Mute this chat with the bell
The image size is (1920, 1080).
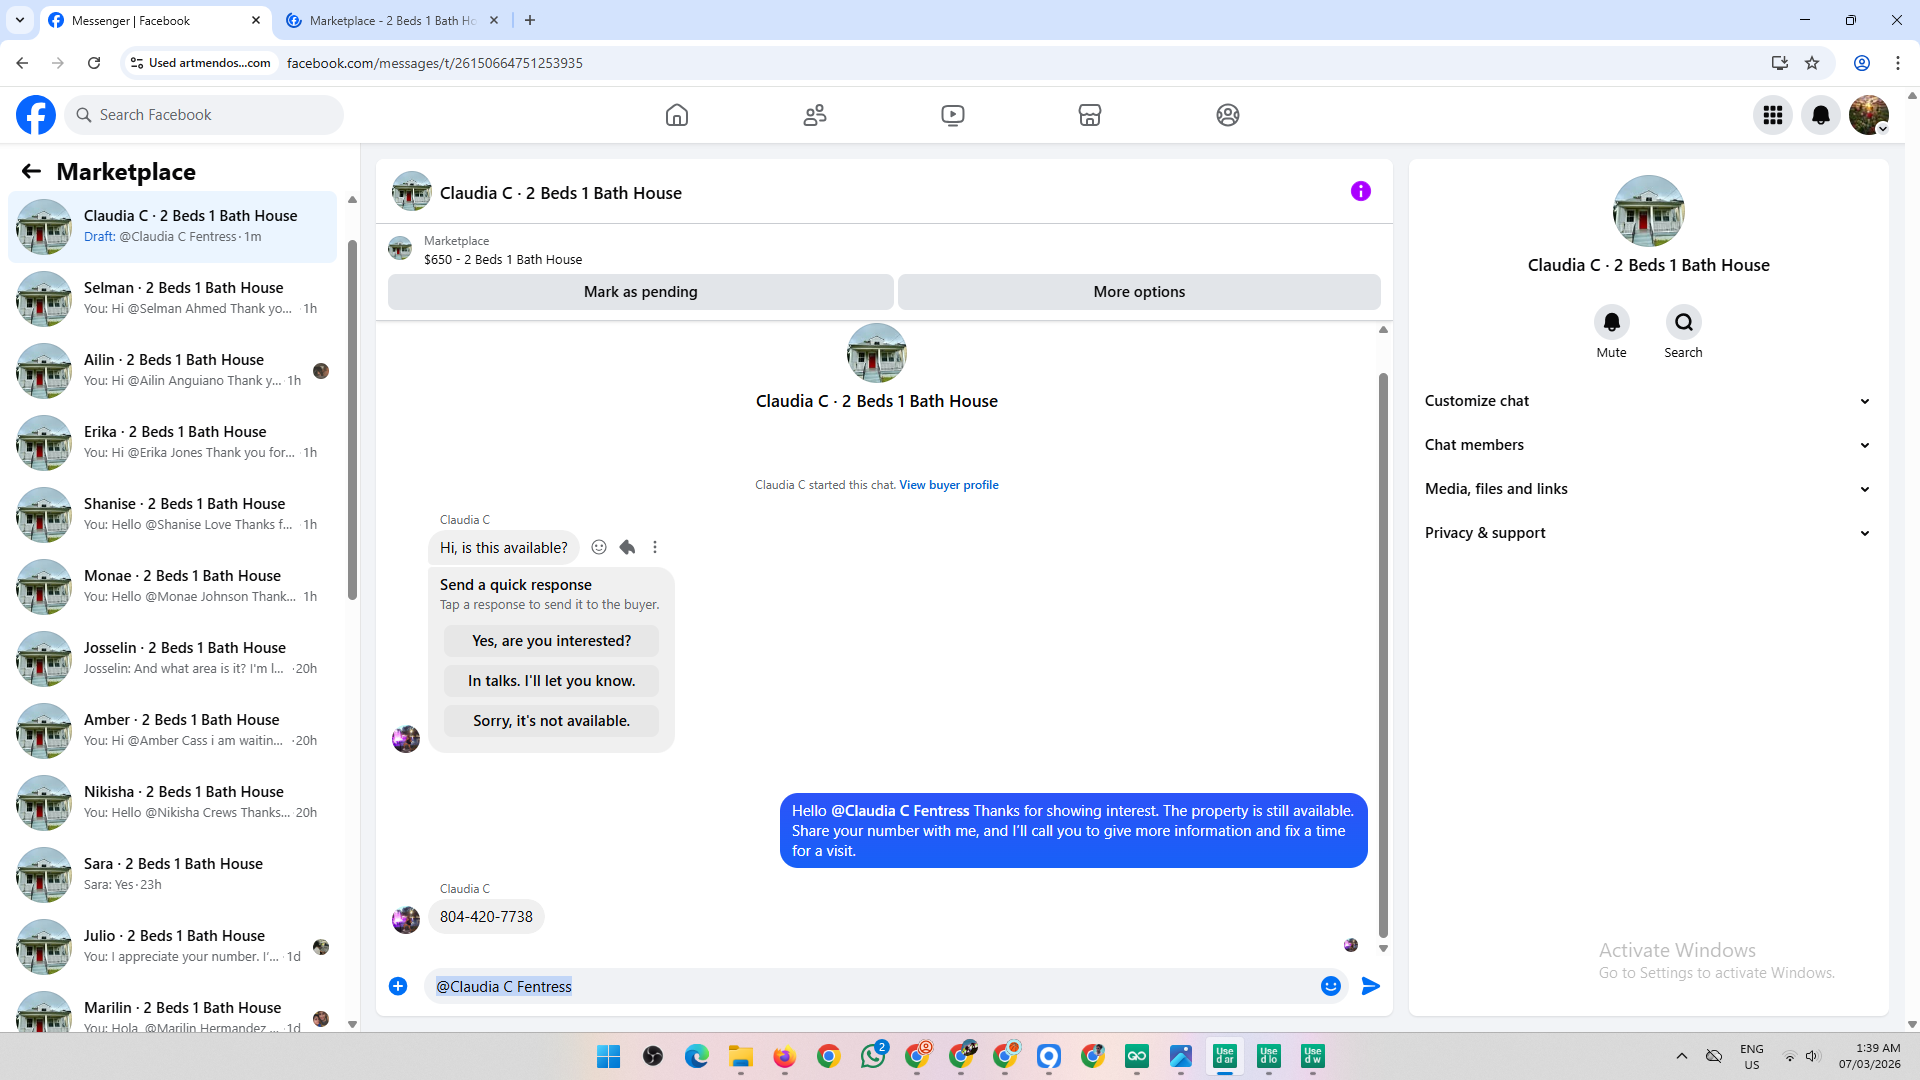tap(1611, 322)
